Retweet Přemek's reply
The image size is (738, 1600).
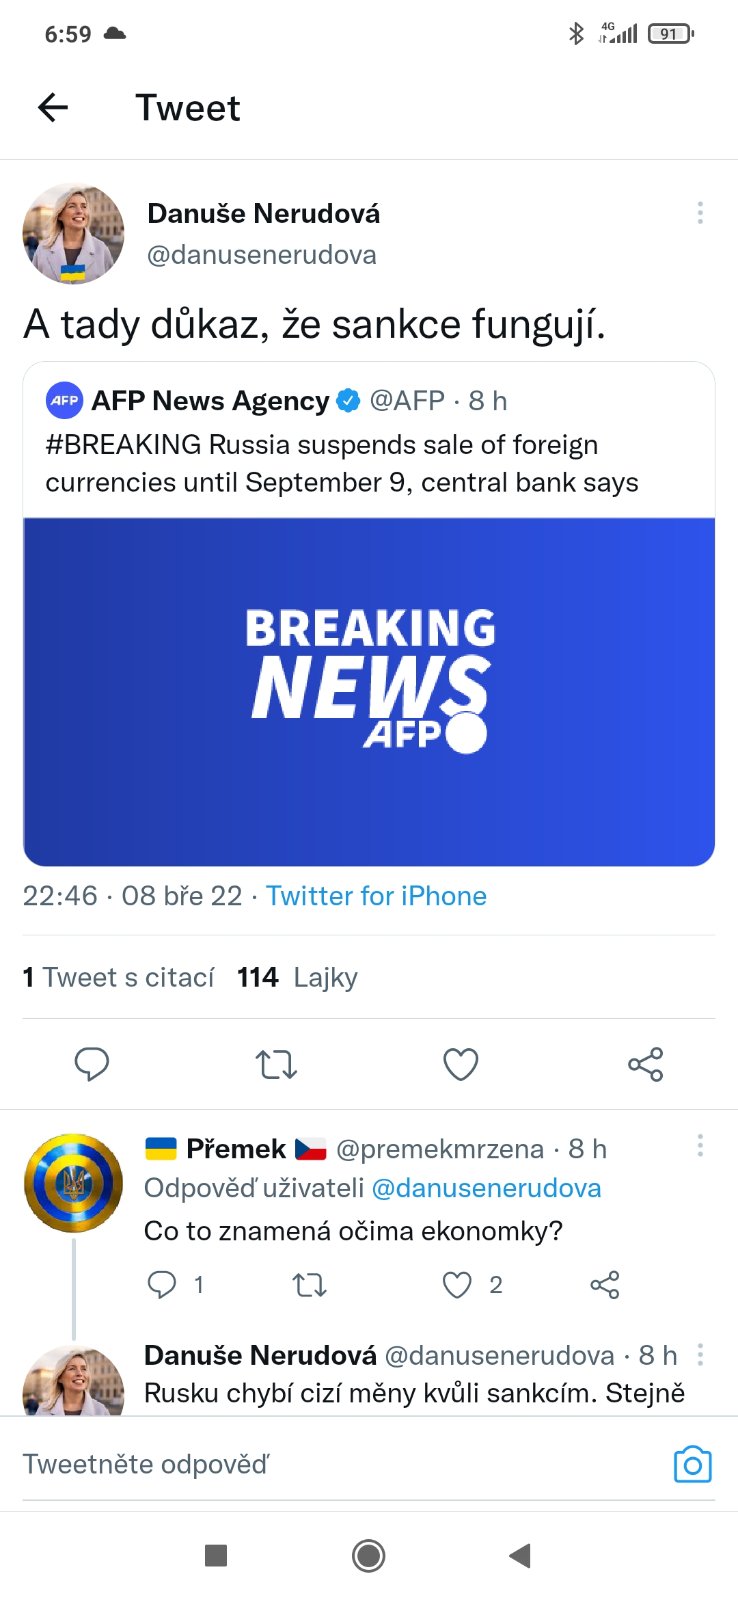point(309,1284)
